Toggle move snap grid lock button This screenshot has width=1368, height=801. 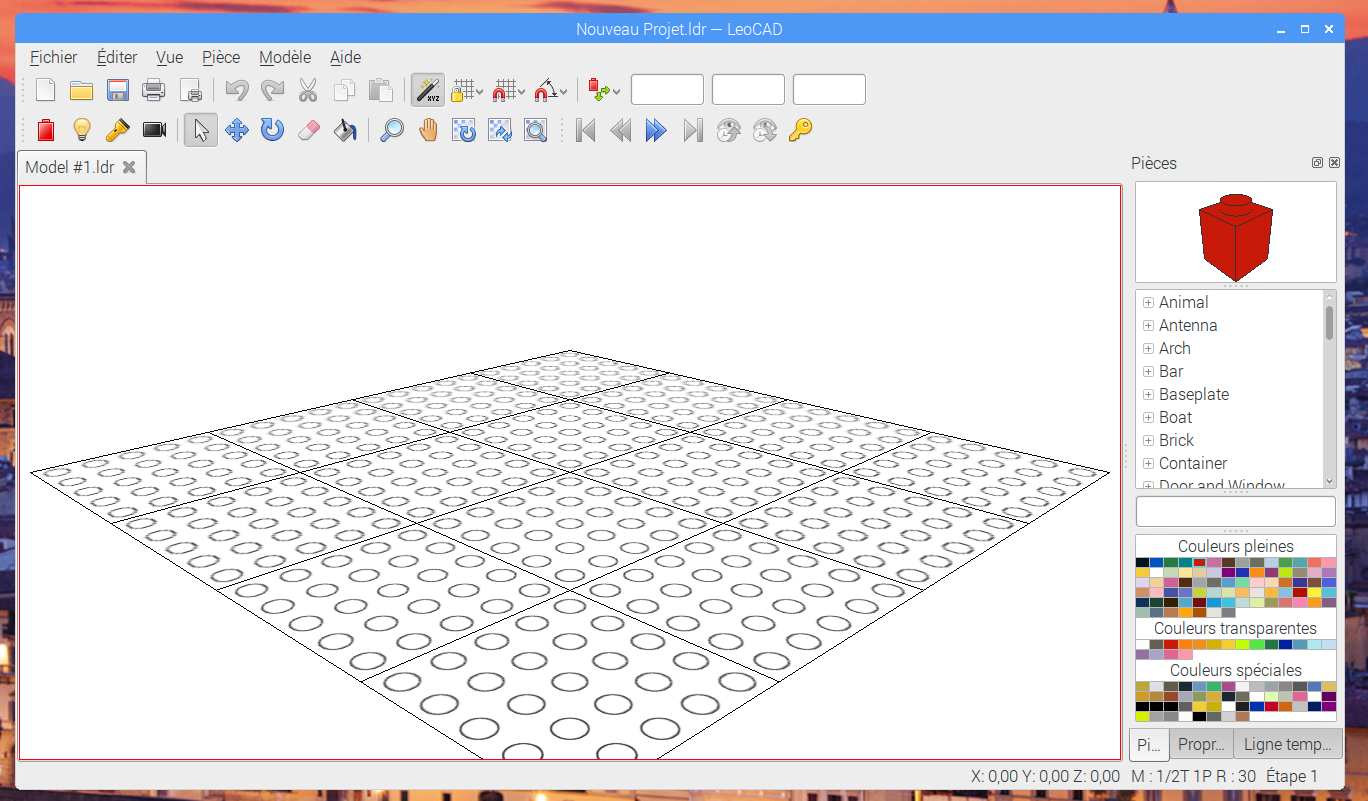tap(461, 90)
